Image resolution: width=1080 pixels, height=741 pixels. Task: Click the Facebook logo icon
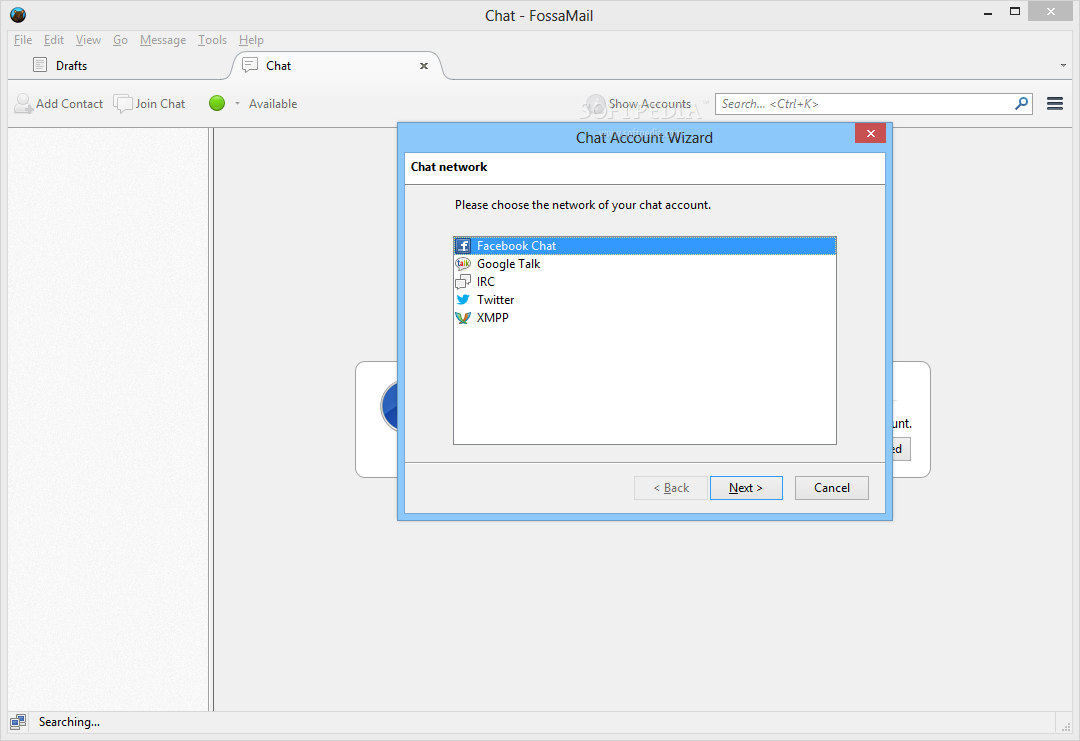pos(464,246)
